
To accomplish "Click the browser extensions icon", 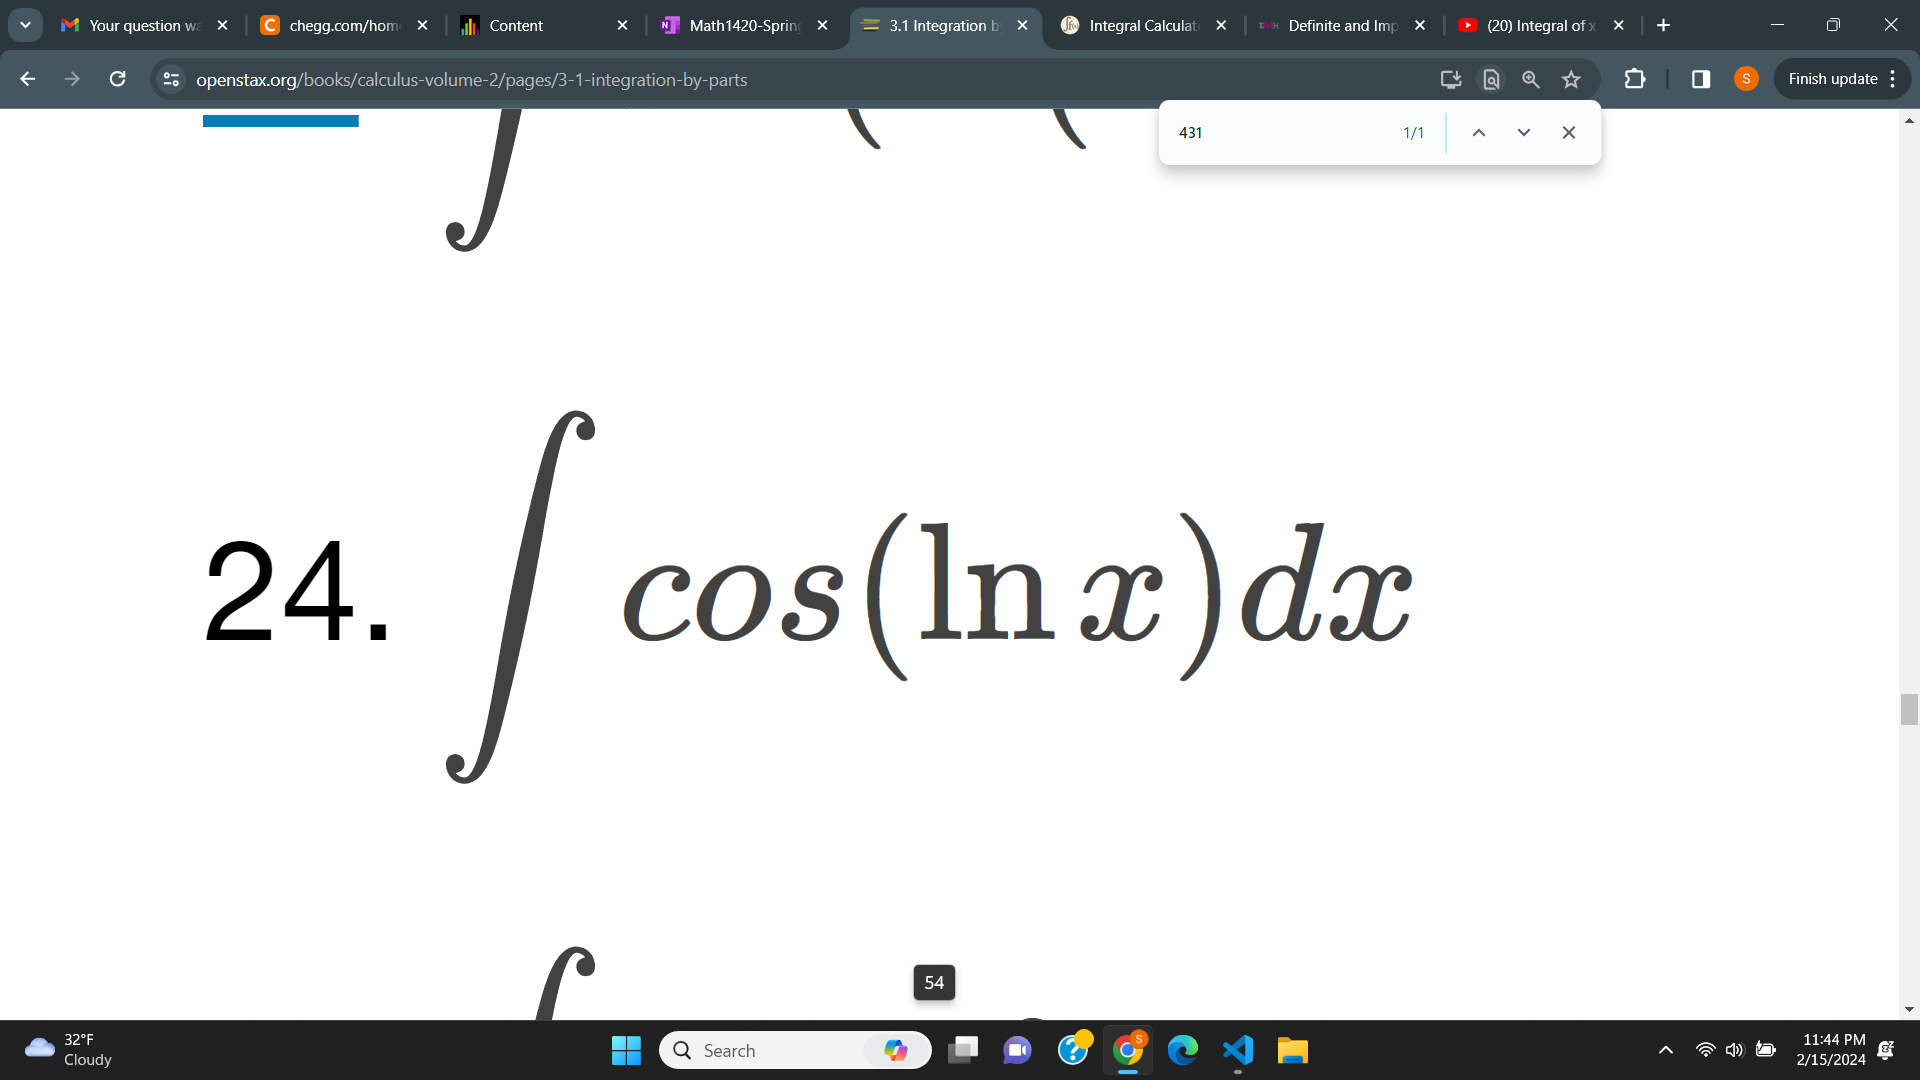I will click(1636, 79).
